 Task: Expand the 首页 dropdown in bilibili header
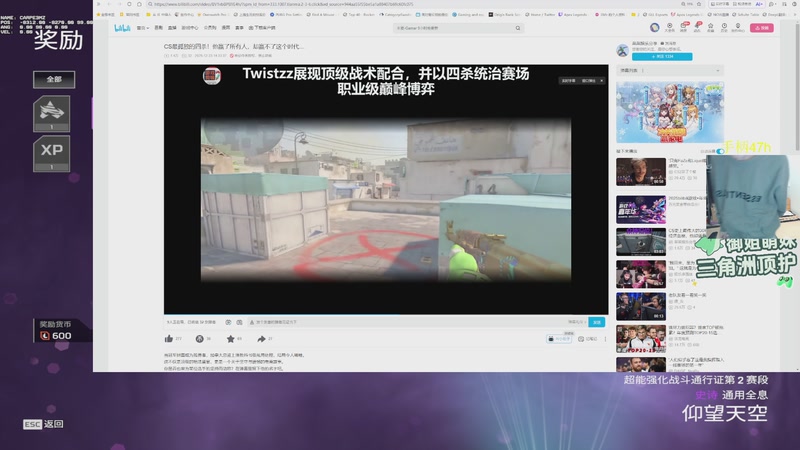point(143,28)
